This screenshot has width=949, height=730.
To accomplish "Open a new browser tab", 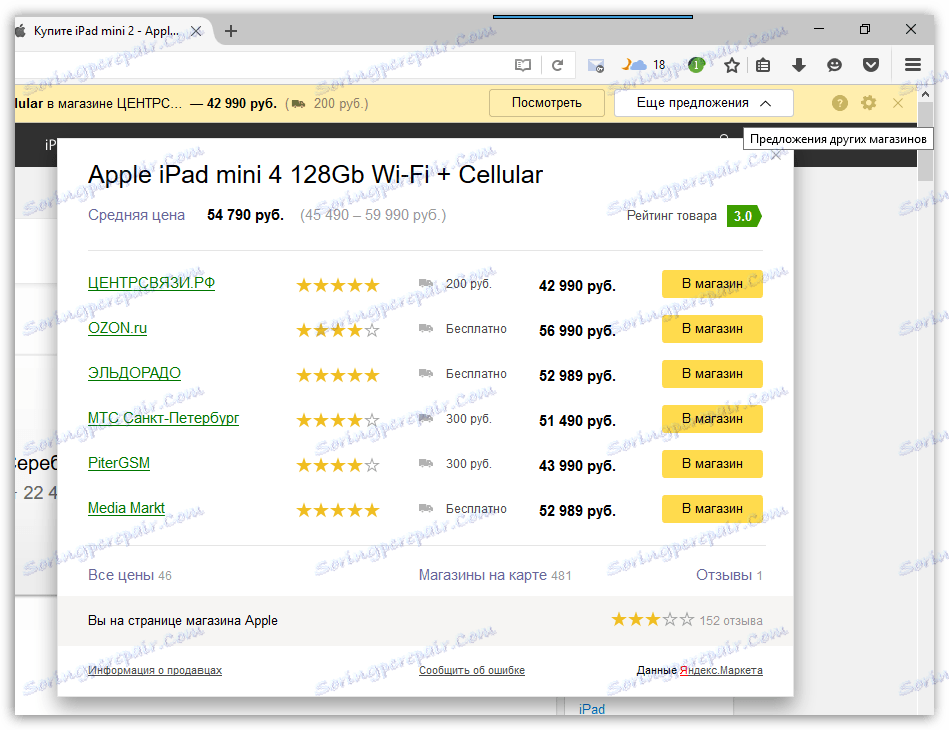I will [231, 31].
